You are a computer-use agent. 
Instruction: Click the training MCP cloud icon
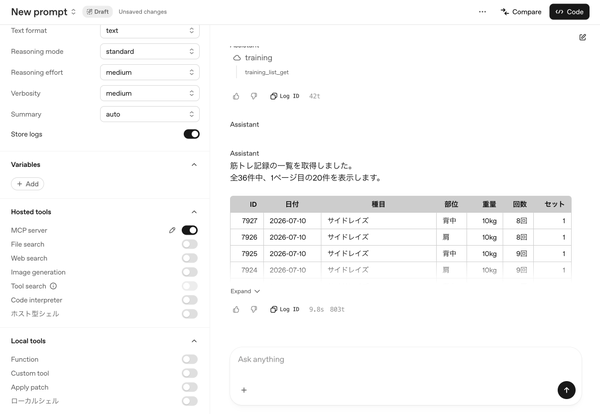[x=237, y=58]
